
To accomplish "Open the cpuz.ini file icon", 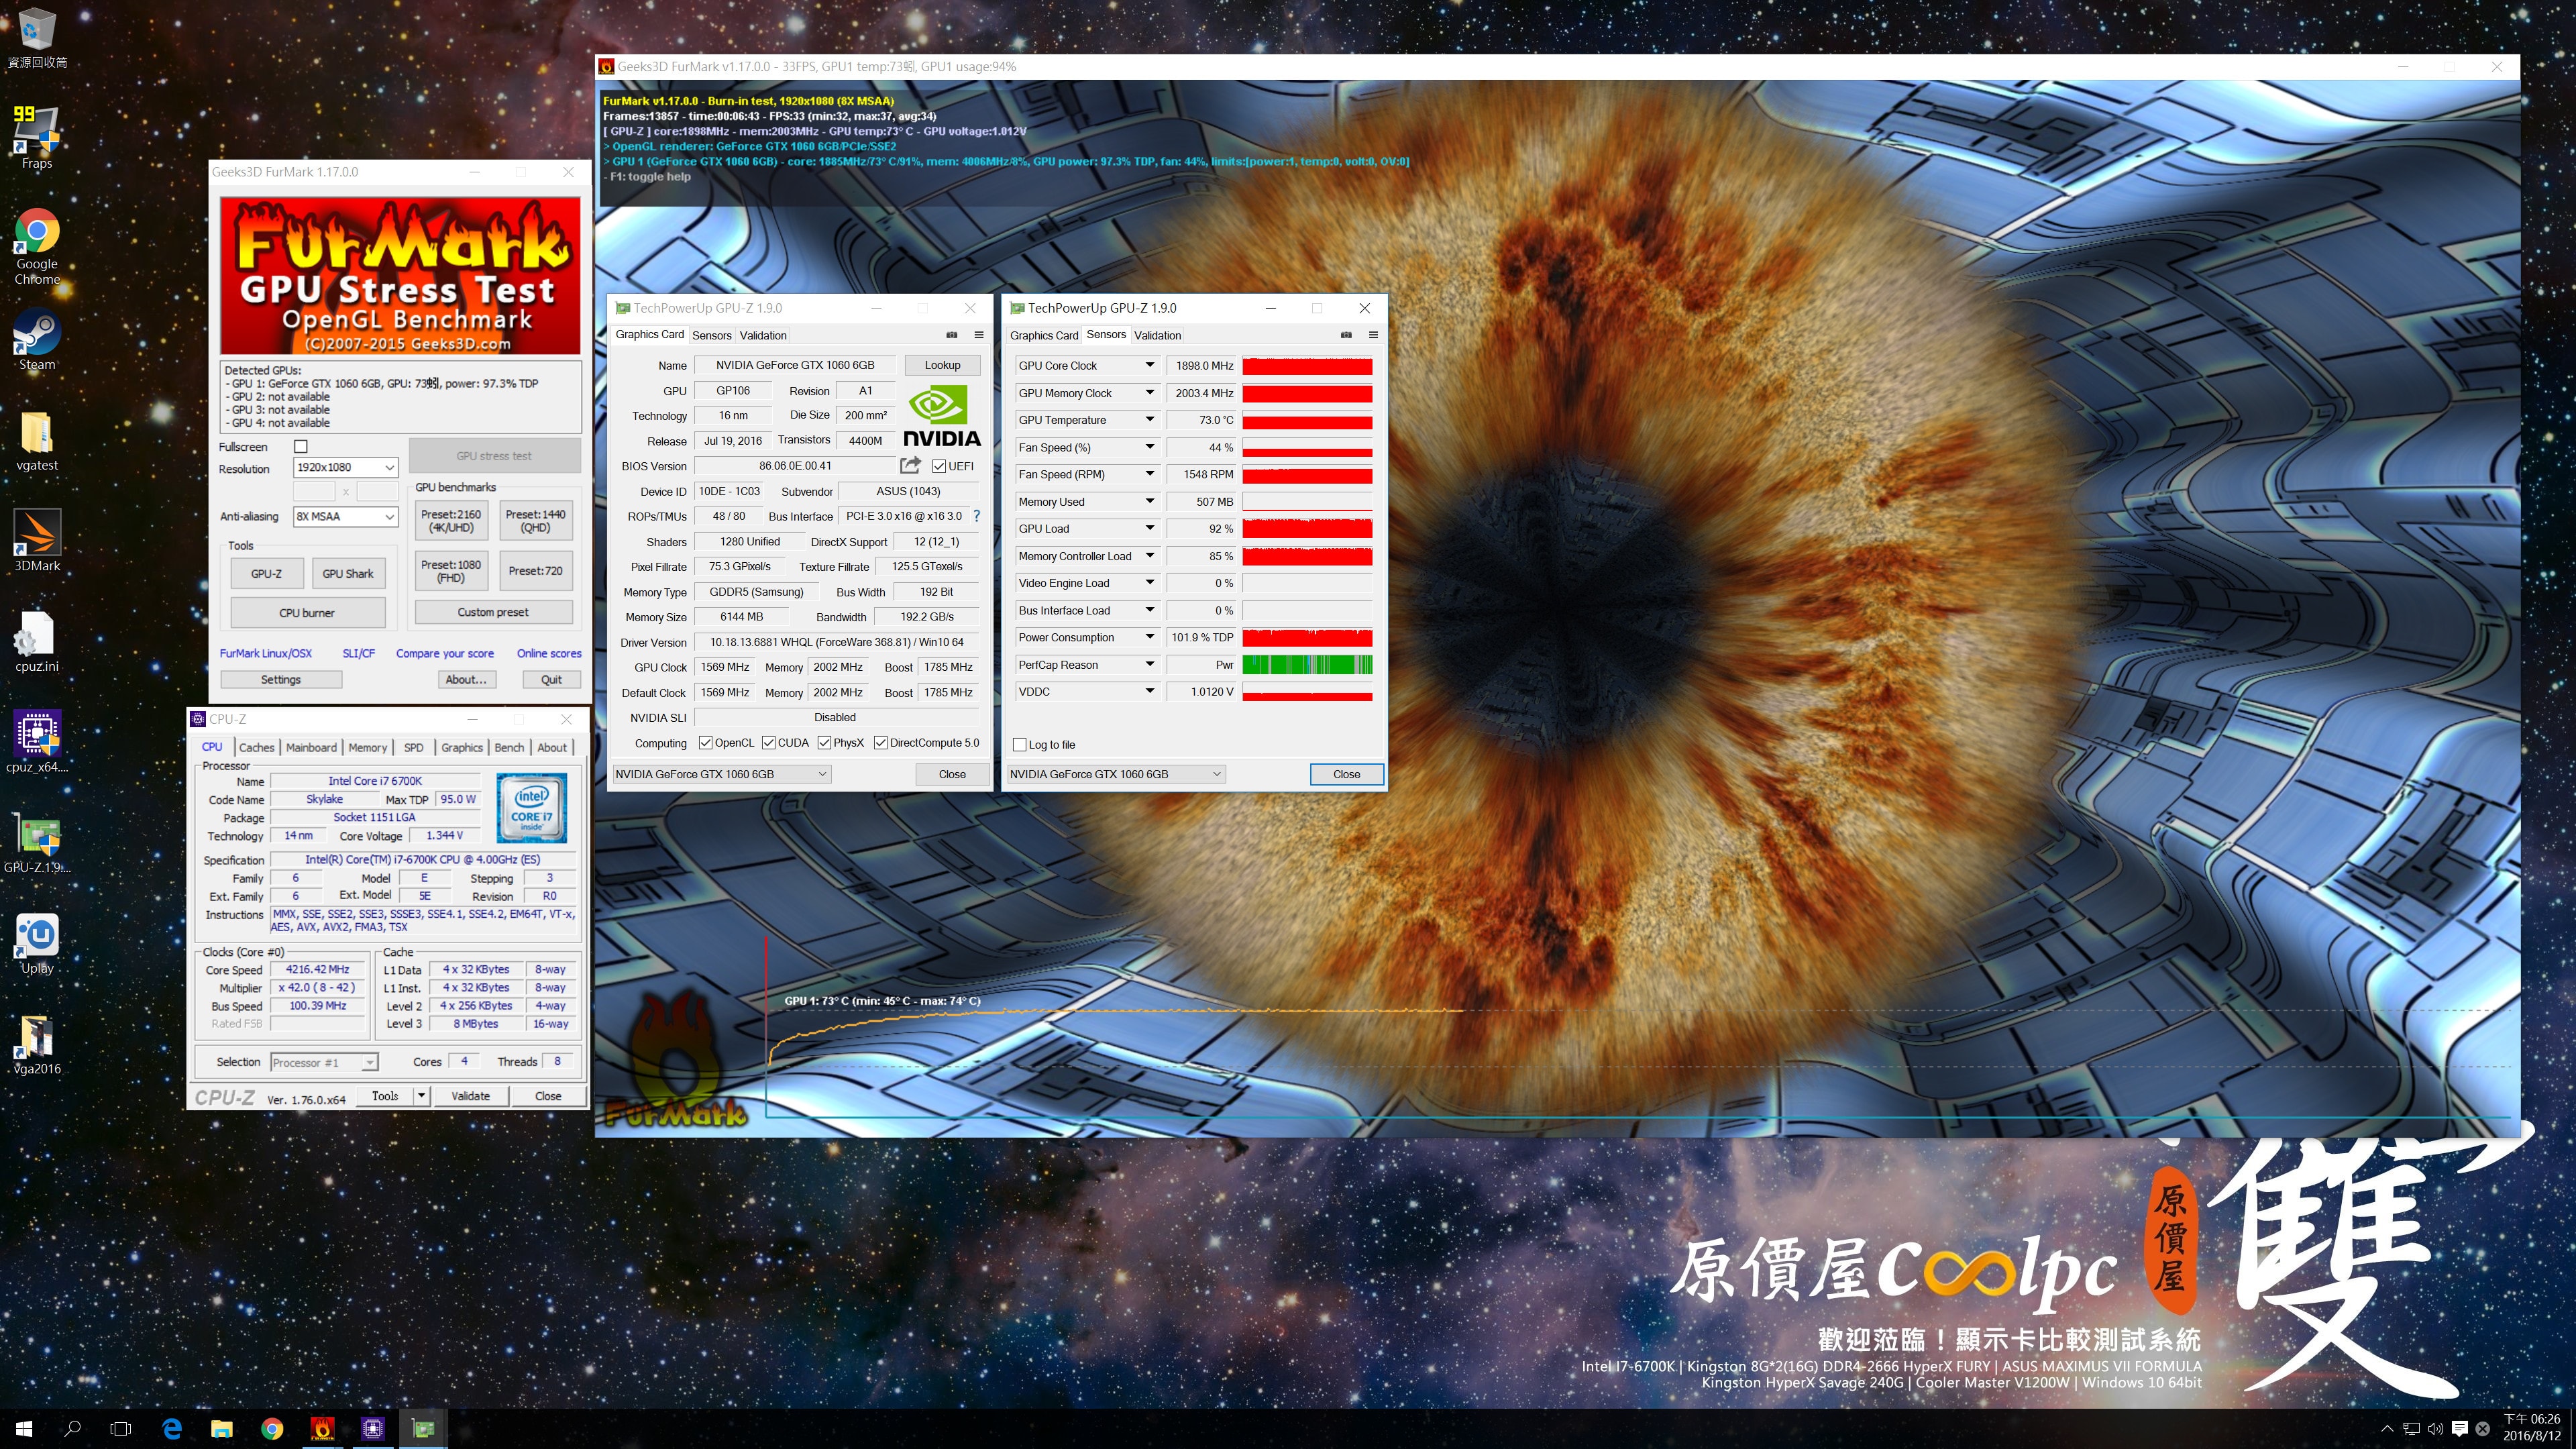I will pos(37,642).
